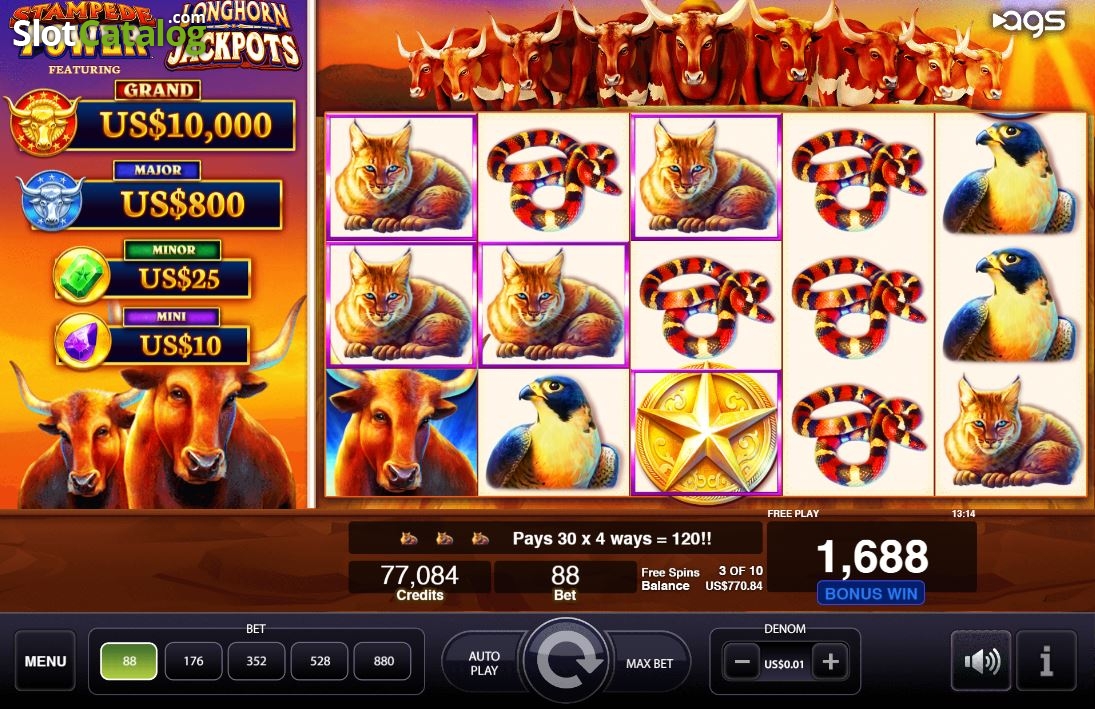This screenshot has width=1095, height=709.
Task: Click the Minor jackpot green gem icon
Action: [82, 275]
